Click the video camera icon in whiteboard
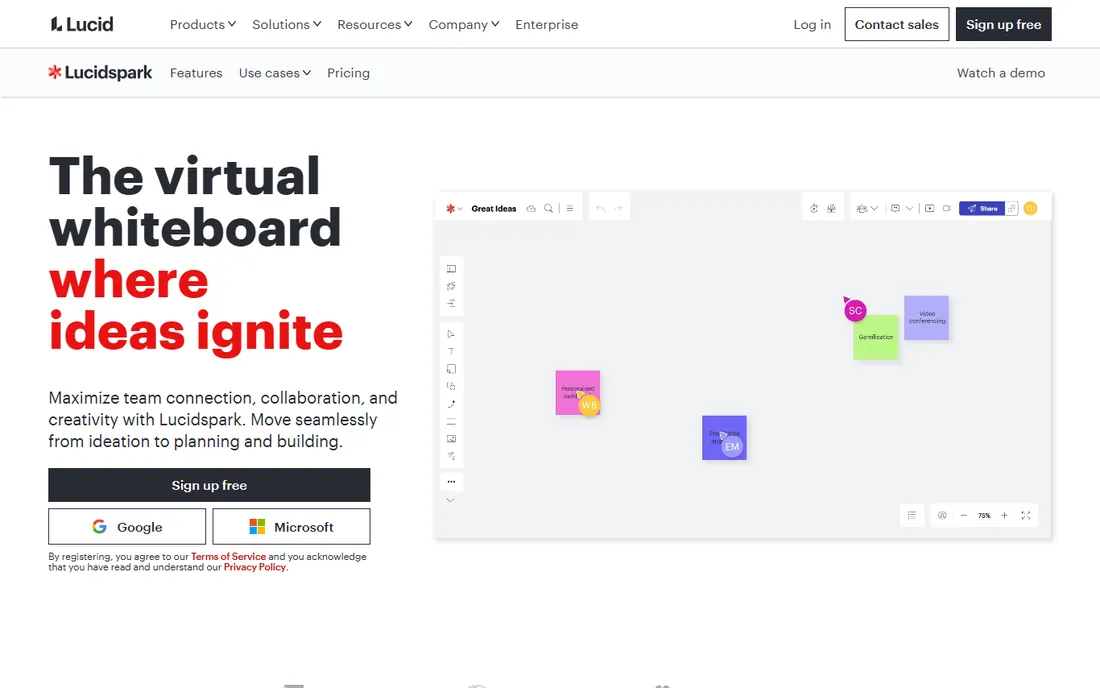Screen dimensions: 1100x688 947,208
